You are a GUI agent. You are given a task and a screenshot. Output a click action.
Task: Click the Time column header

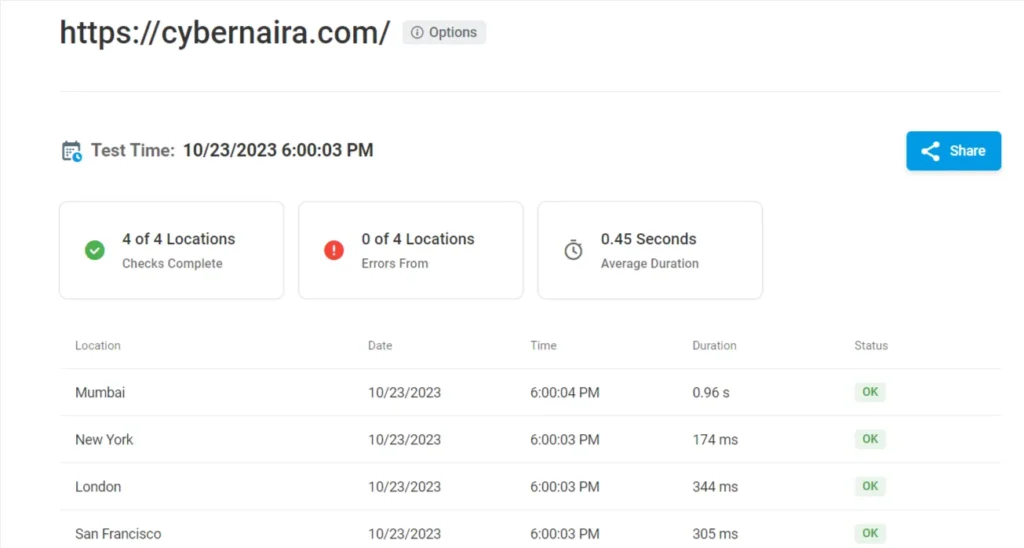point(543,346)
